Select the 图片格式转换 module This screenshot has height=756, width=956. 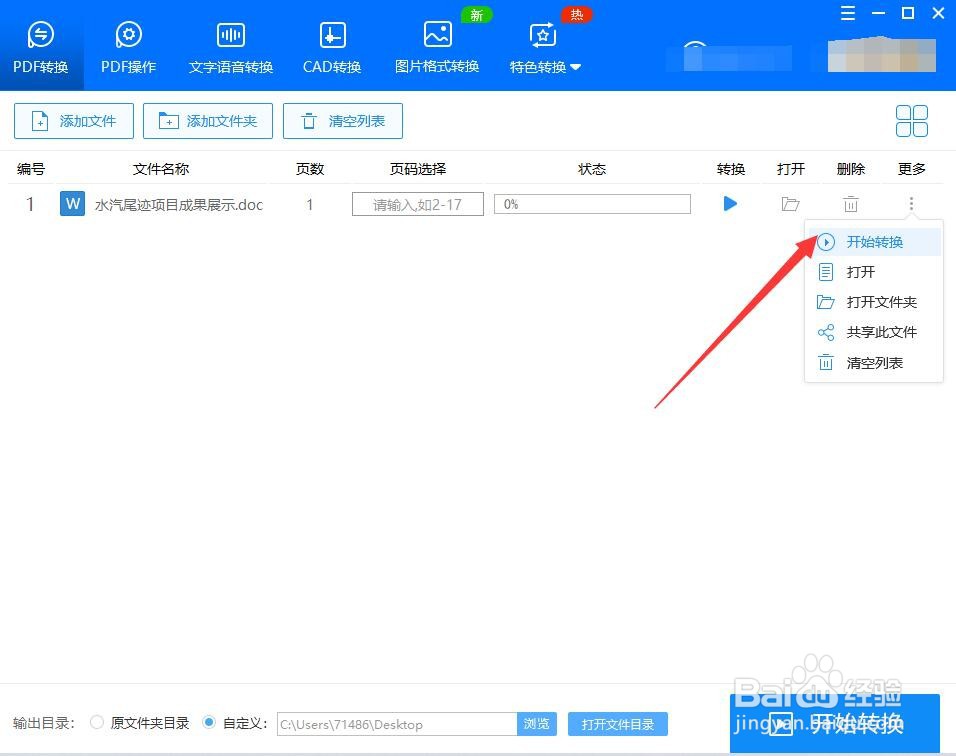[x=437, y=44]
